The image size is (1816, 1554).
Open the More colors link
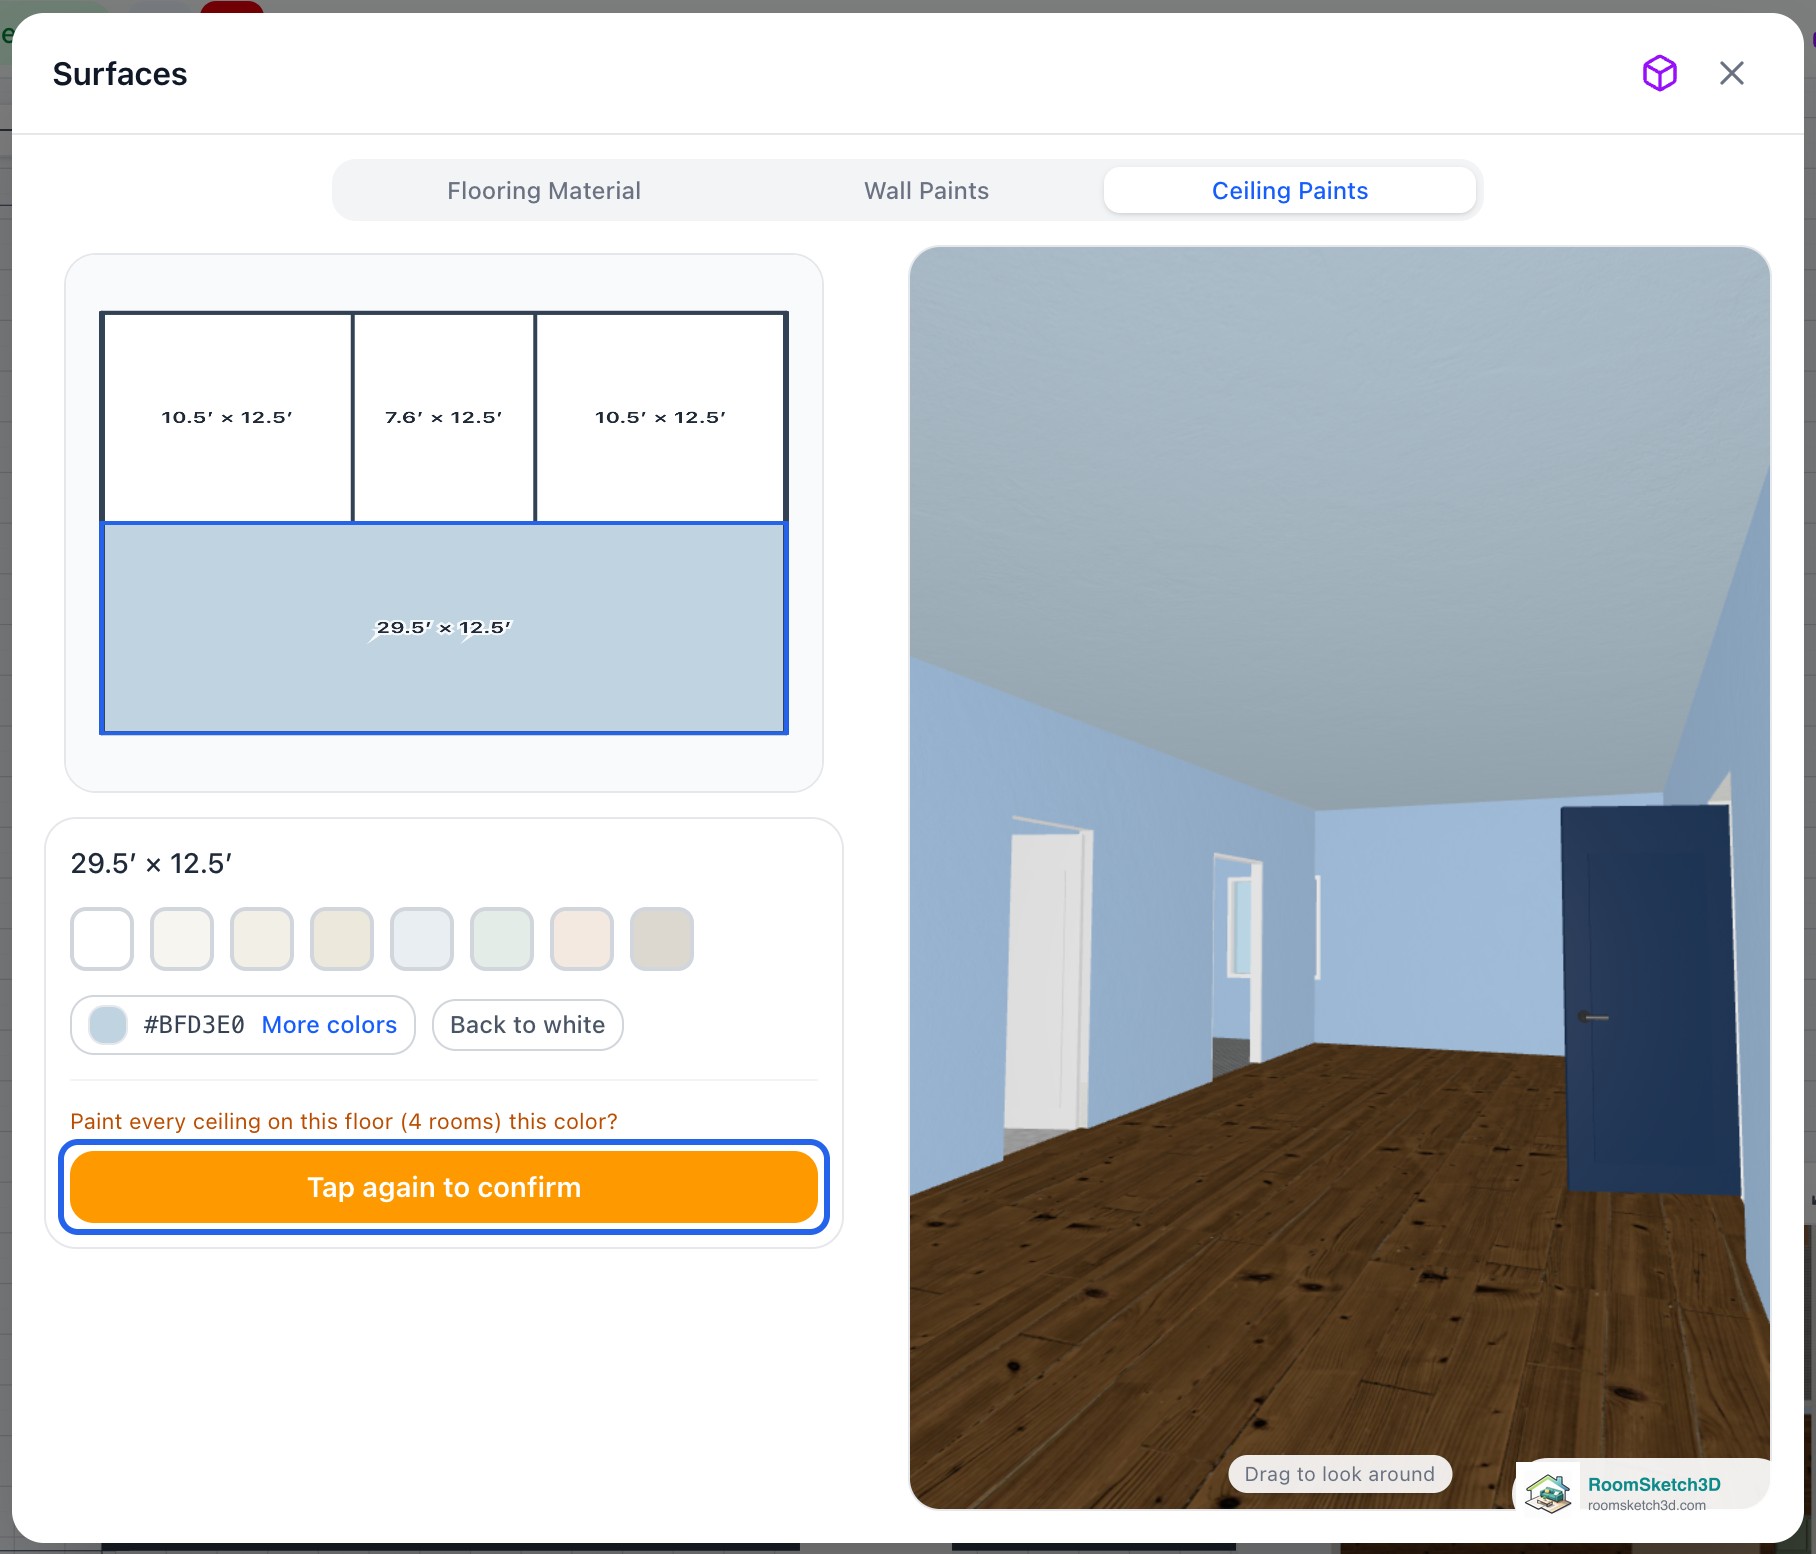[329, 1025]
